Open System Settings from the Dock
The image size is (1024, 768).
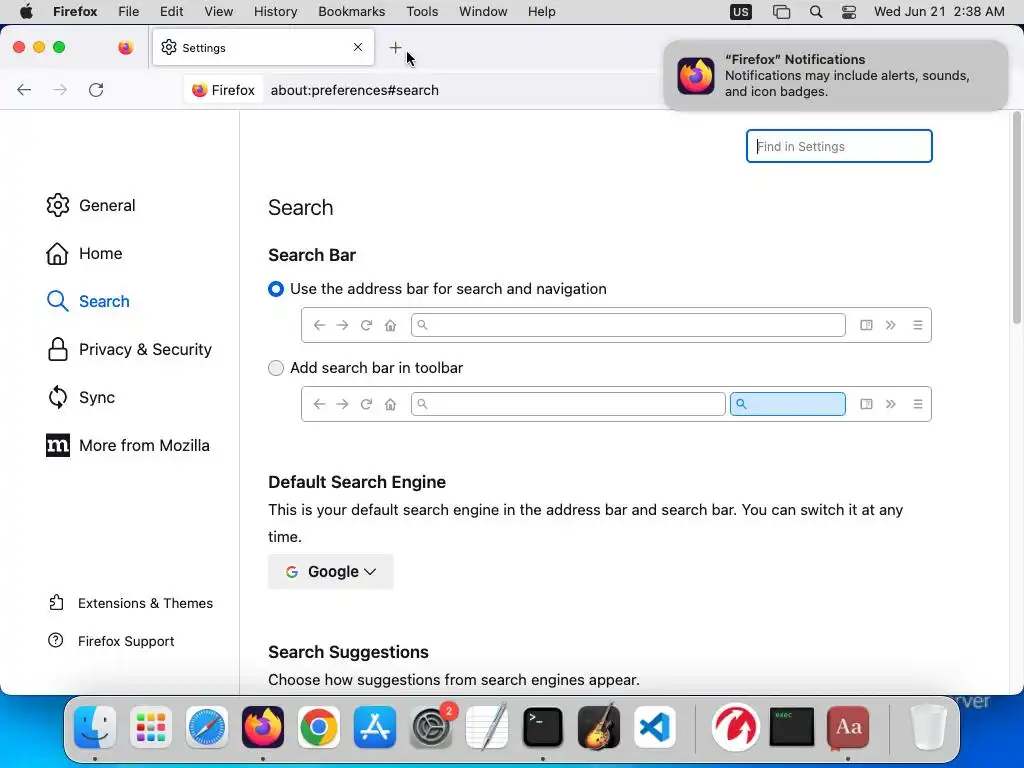[431, 727]
